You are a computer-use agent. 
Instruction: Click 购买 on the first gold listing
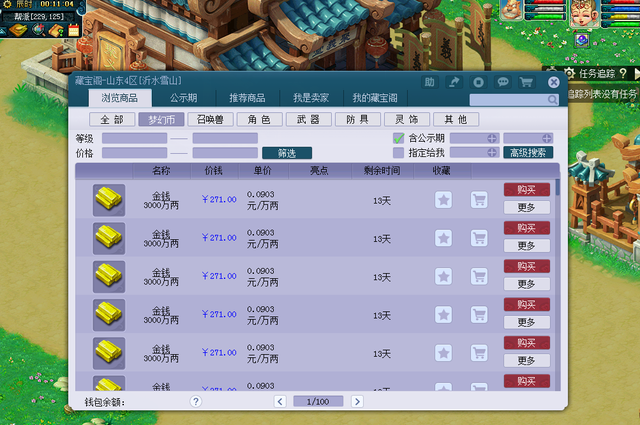click(526, 189)
